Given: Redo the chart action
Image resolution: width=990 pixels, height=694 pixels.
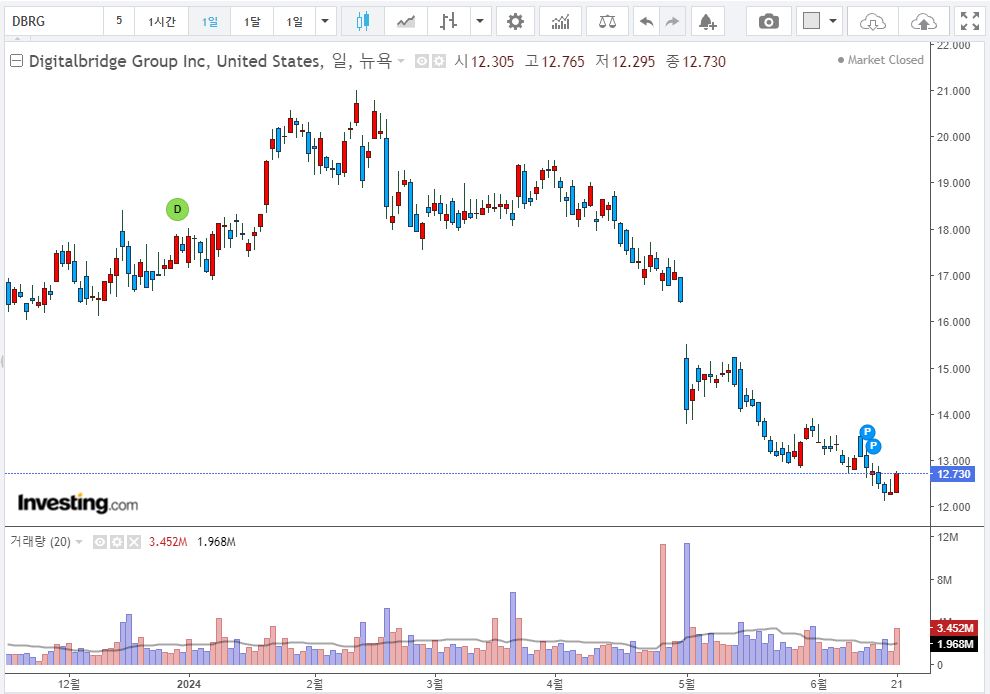Looking at the screenshot, I should coord(672,21).
